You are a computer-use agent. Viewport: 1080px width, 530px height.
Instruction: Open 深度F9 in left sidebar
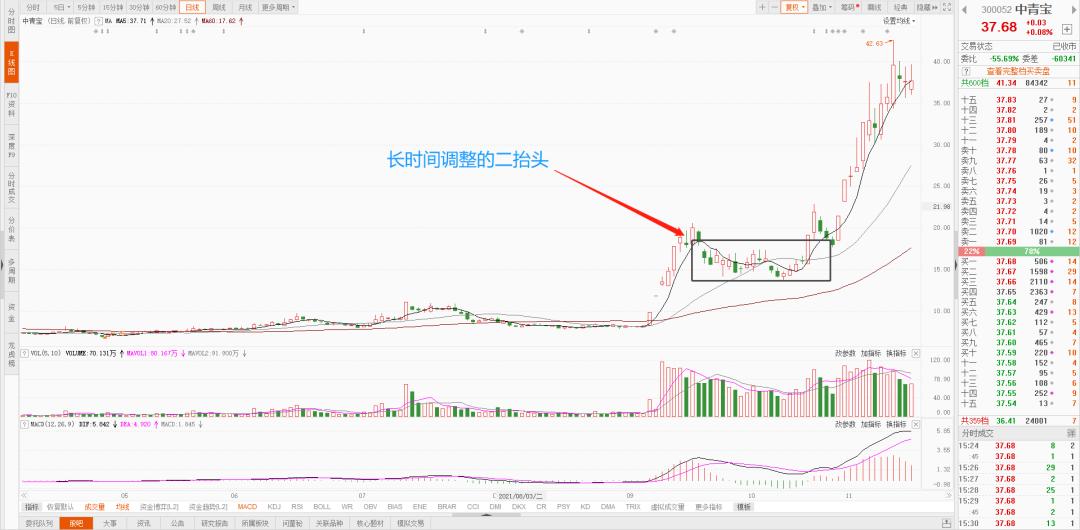pos(11,146)
